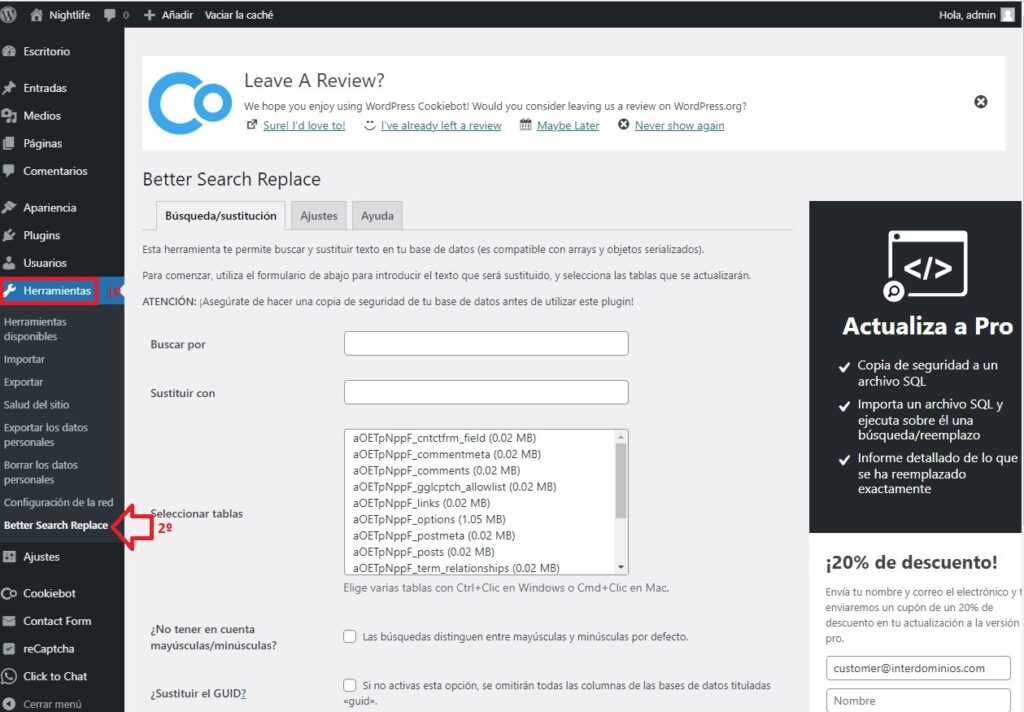This screenshot has height=712, width=1024.
Task: Open Usuarios in the sidebar
Action: click(44, 263)
